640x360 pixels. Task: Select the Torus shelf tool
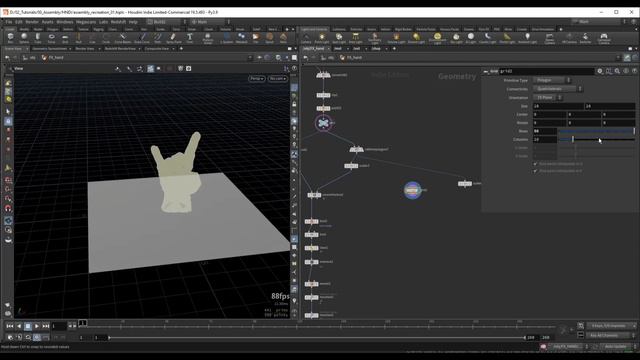[x=51, y=38]
